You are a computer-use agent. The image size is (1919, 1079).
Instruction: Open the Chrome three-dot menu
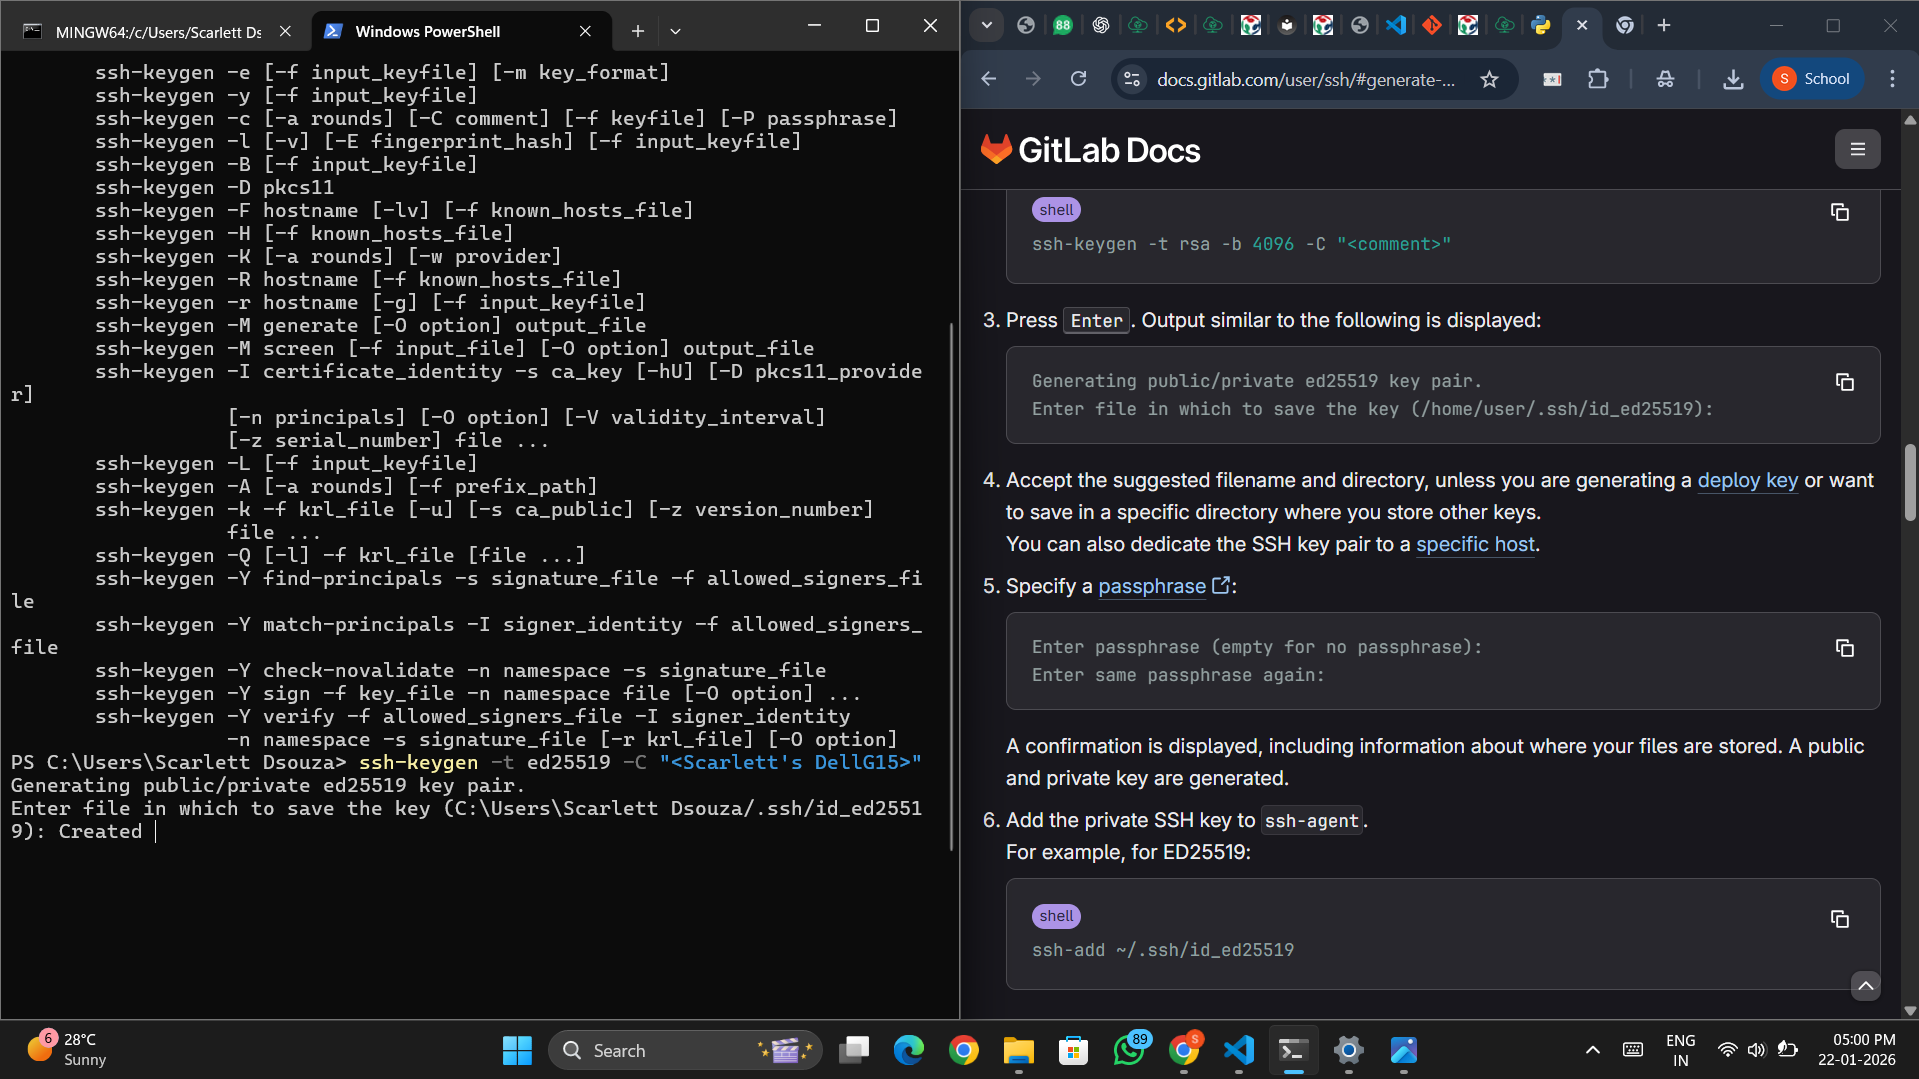tap(1892, 79)
